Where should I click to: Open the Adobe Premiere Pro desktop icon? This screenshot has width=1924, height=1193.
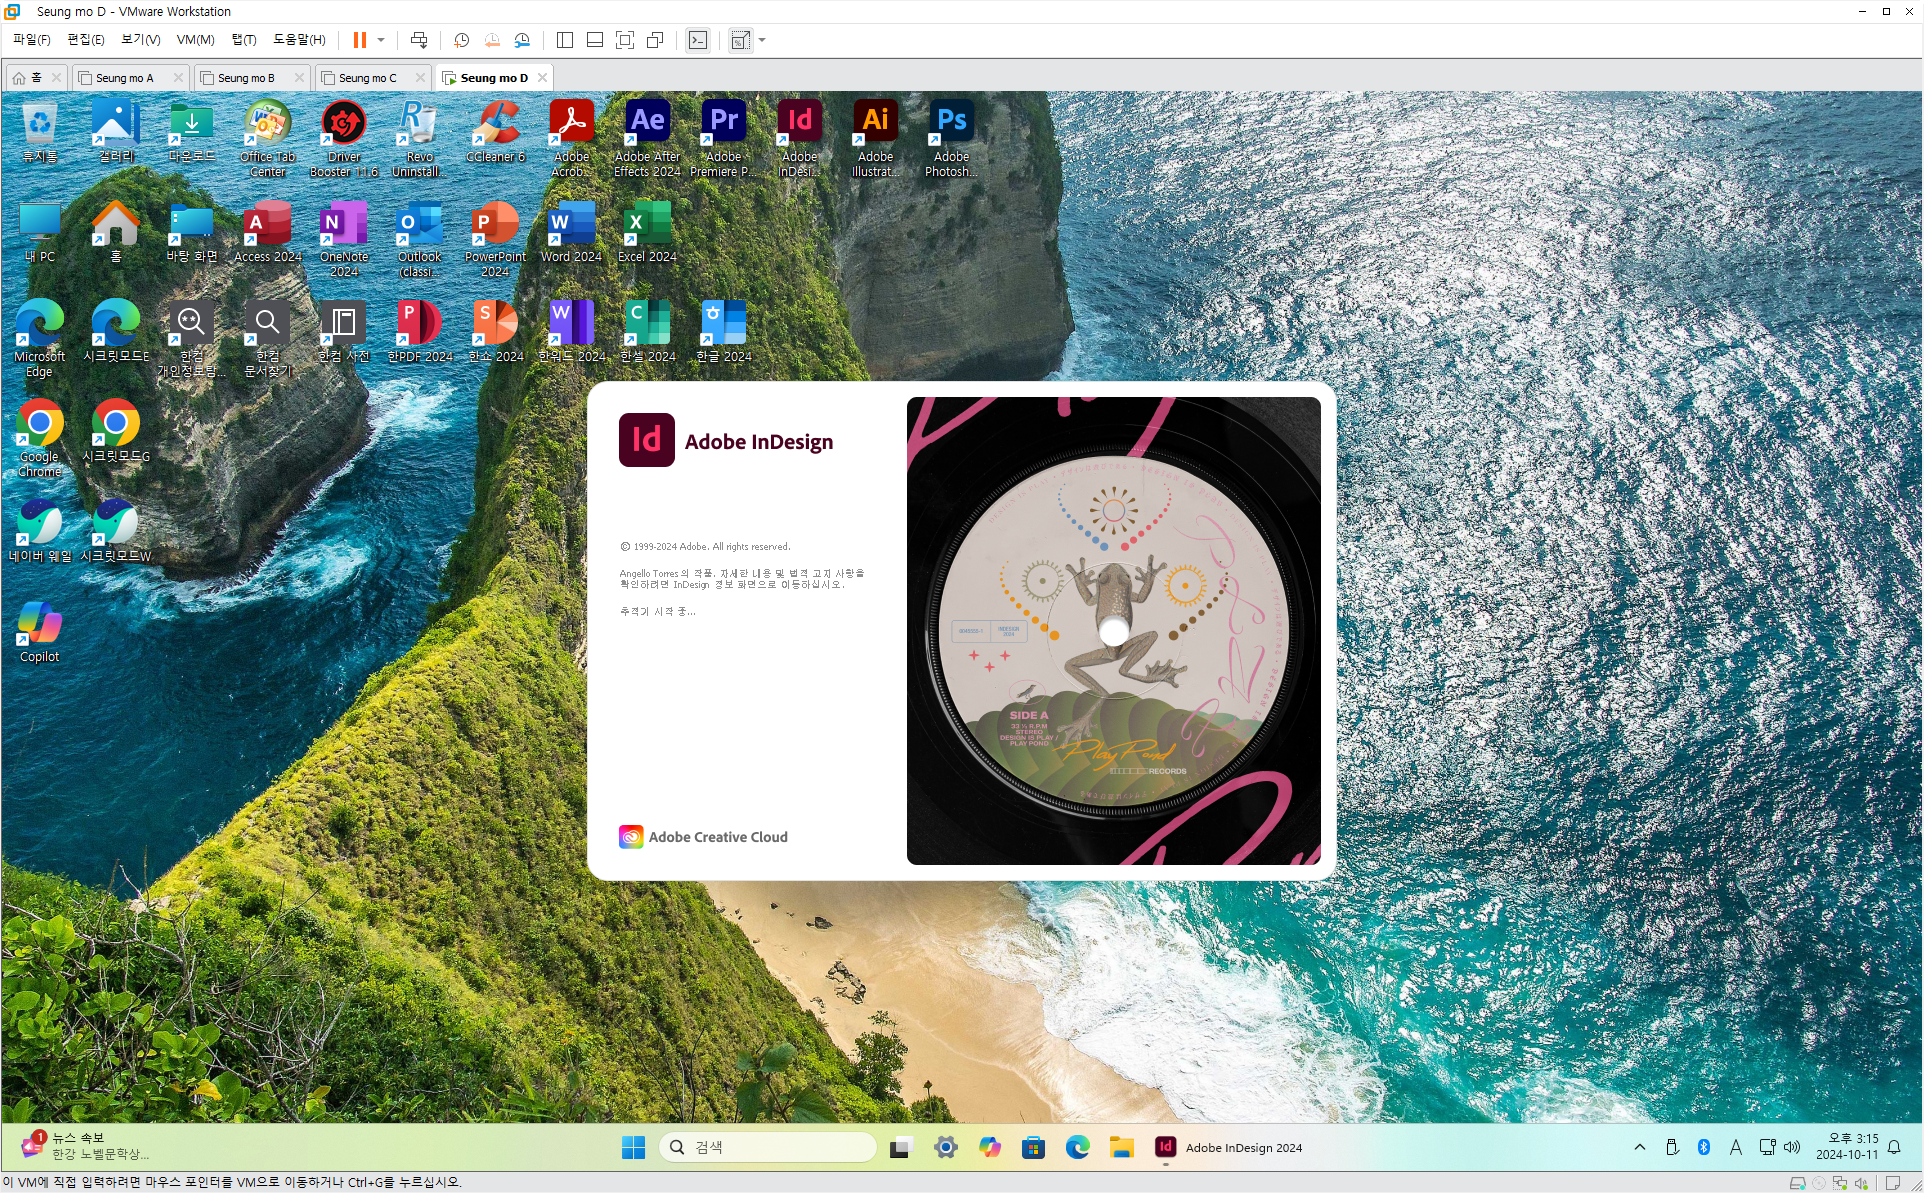(x=723, y=138)
